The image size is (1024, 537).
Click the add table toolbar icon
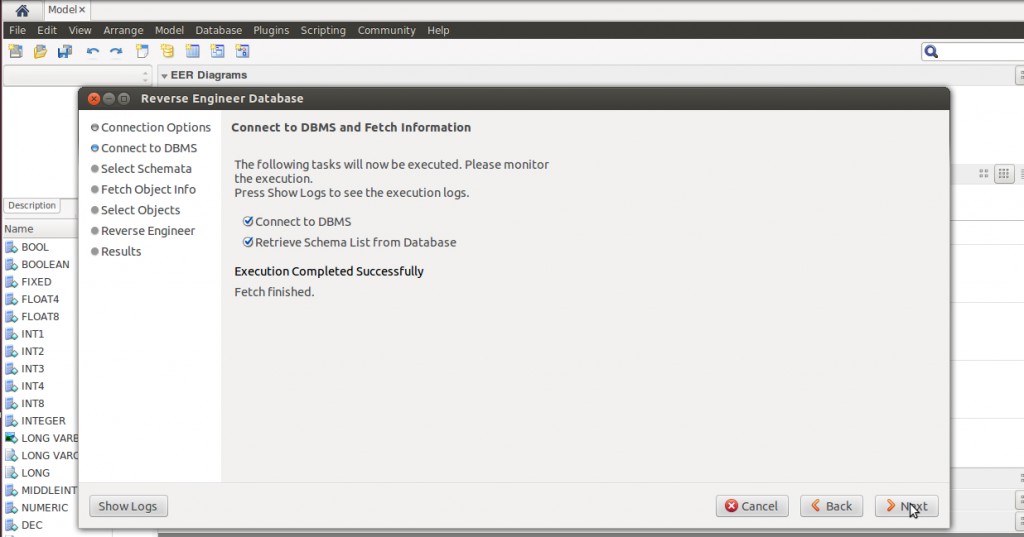tap(193, 52)
